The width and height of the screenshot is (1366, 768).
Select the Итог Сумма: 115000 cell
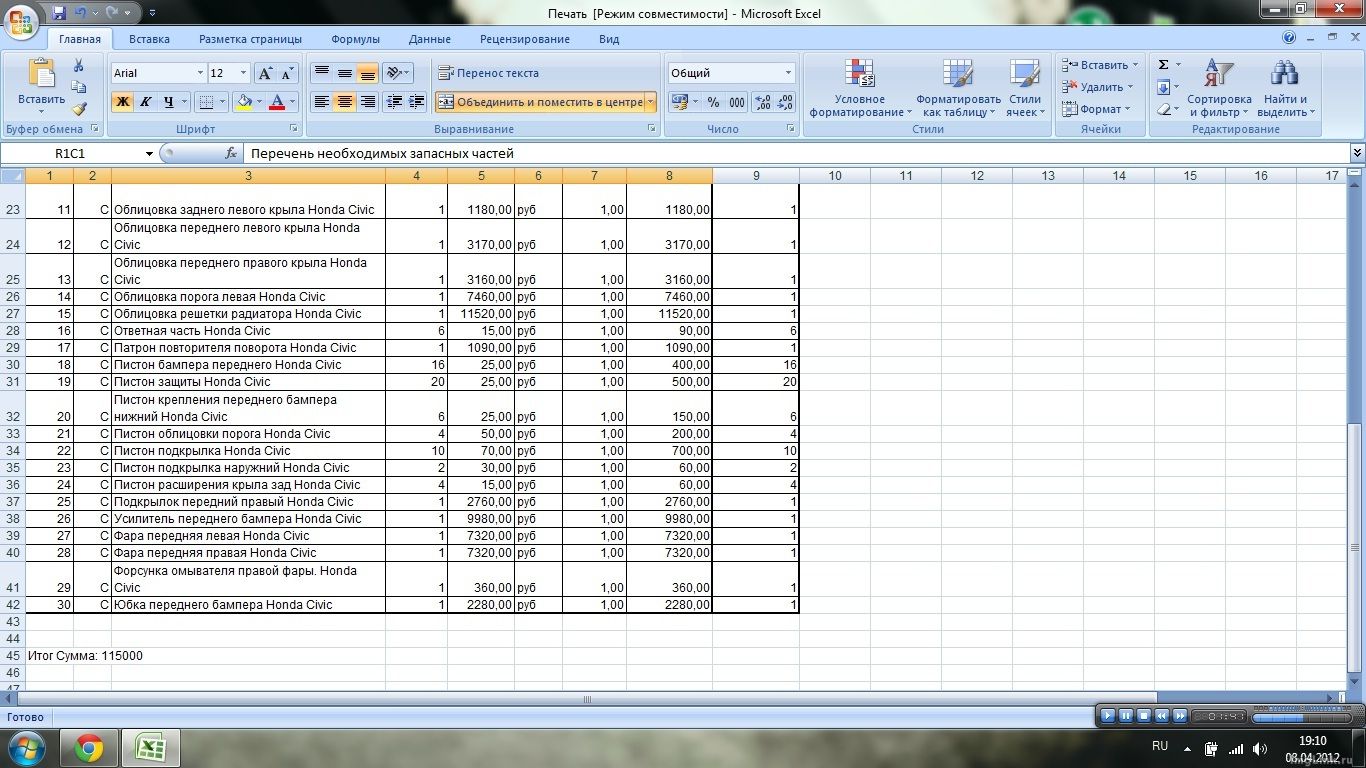(85, 656)
